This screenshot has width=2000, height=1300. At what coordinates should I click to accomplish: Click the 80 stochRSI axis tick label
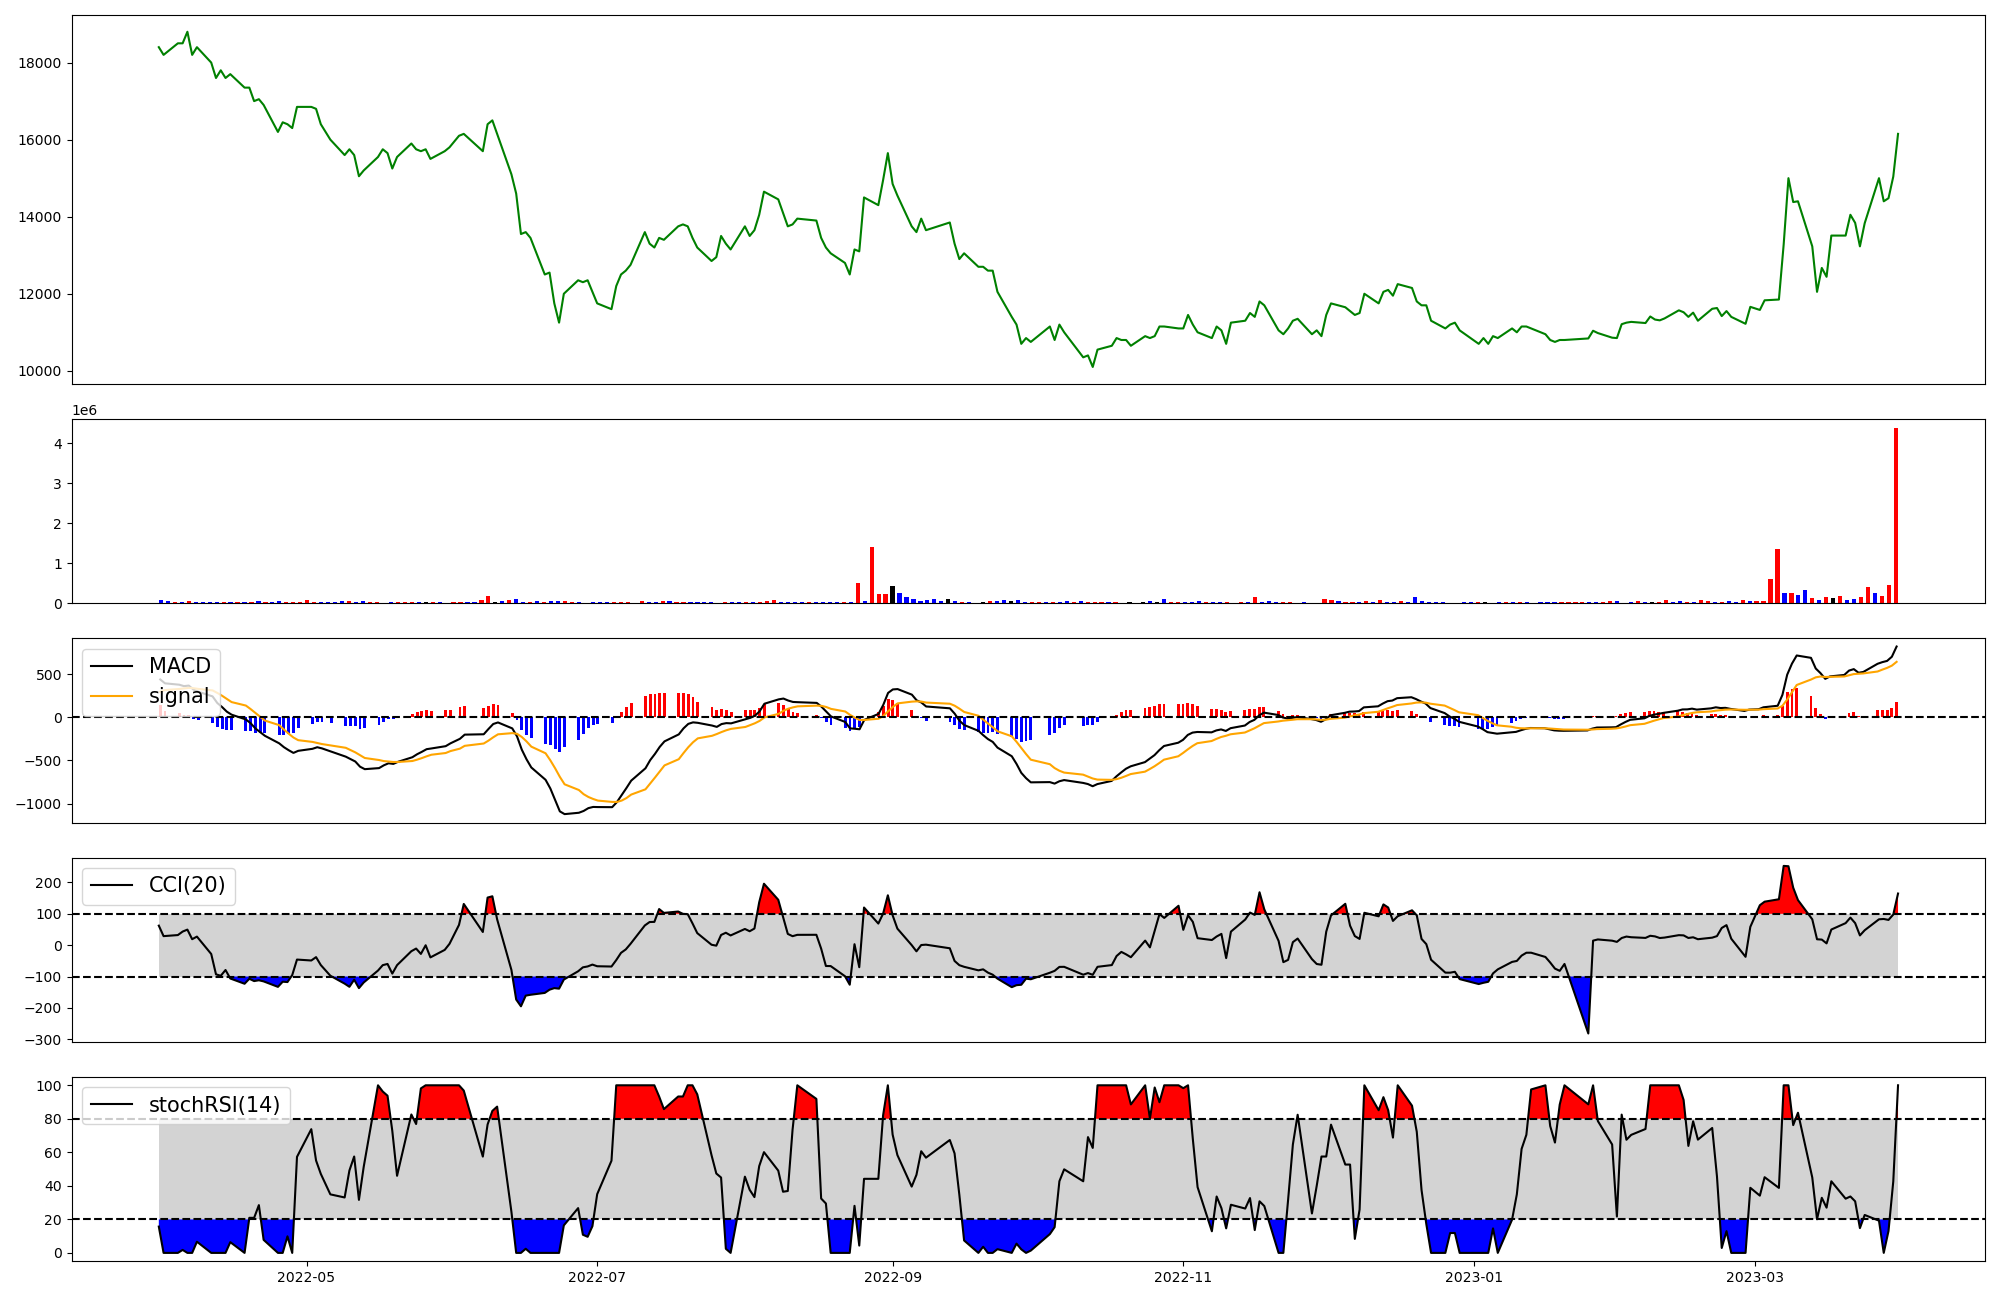tap(52, 1119)
